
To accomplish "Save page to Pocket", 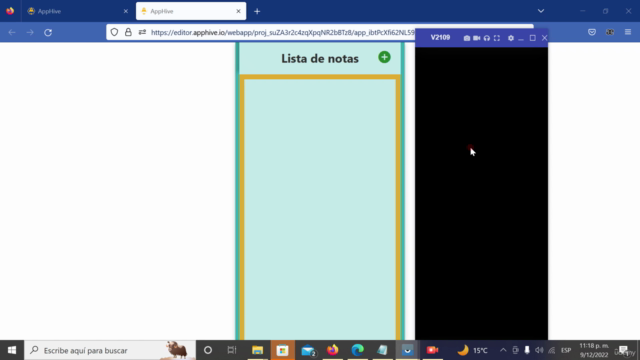I will click(592, 32).
